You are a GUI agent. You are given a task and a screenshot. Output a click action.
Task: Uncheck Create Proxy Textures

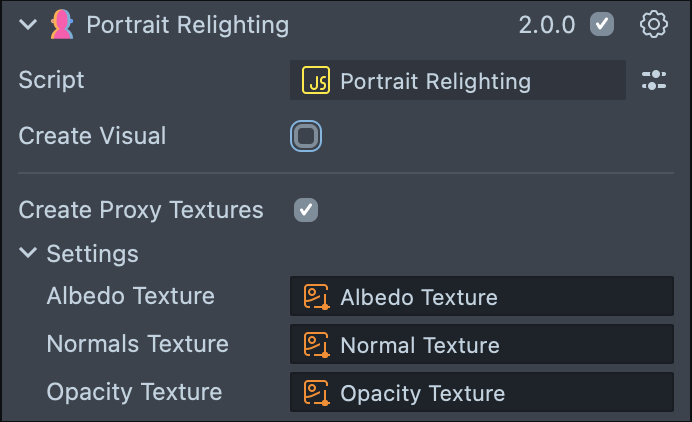306,210
